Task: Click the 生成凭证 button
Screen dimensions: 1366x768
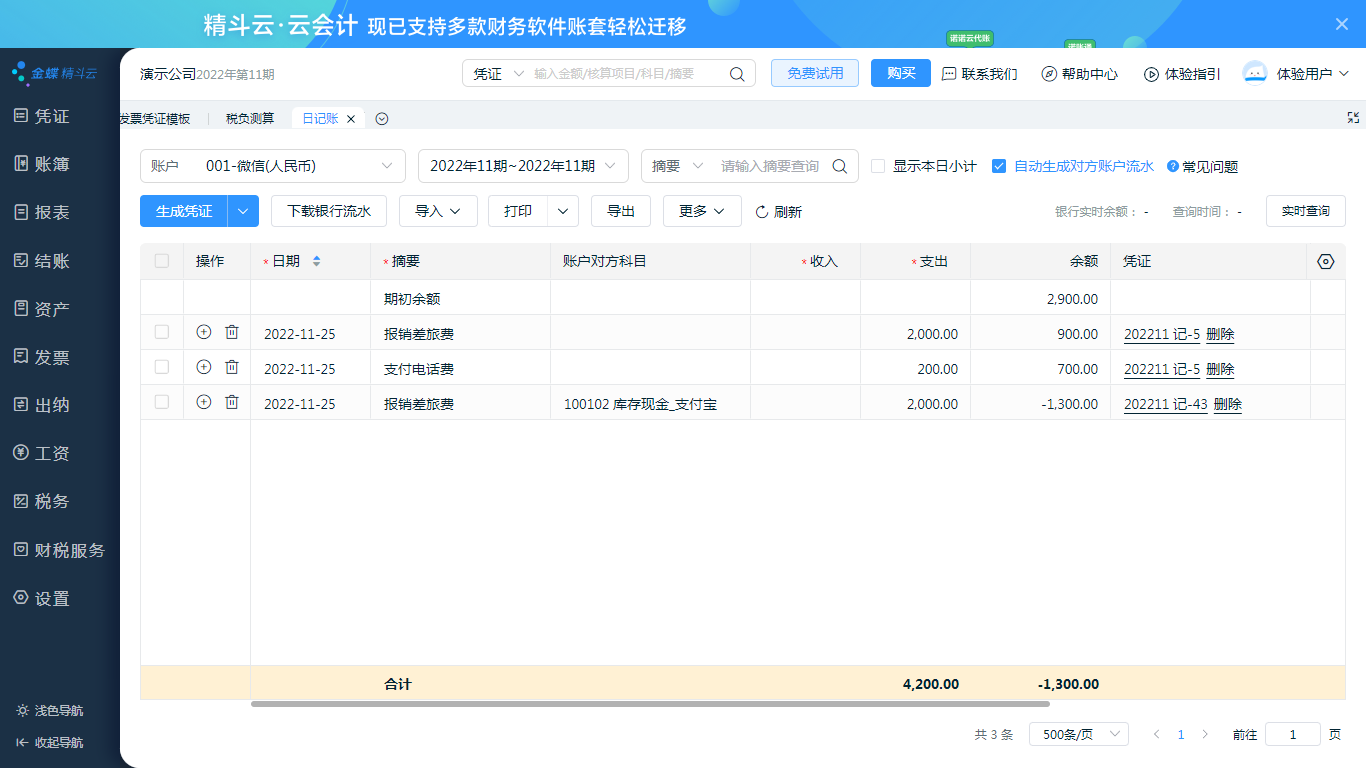Action: pos(184,211)
